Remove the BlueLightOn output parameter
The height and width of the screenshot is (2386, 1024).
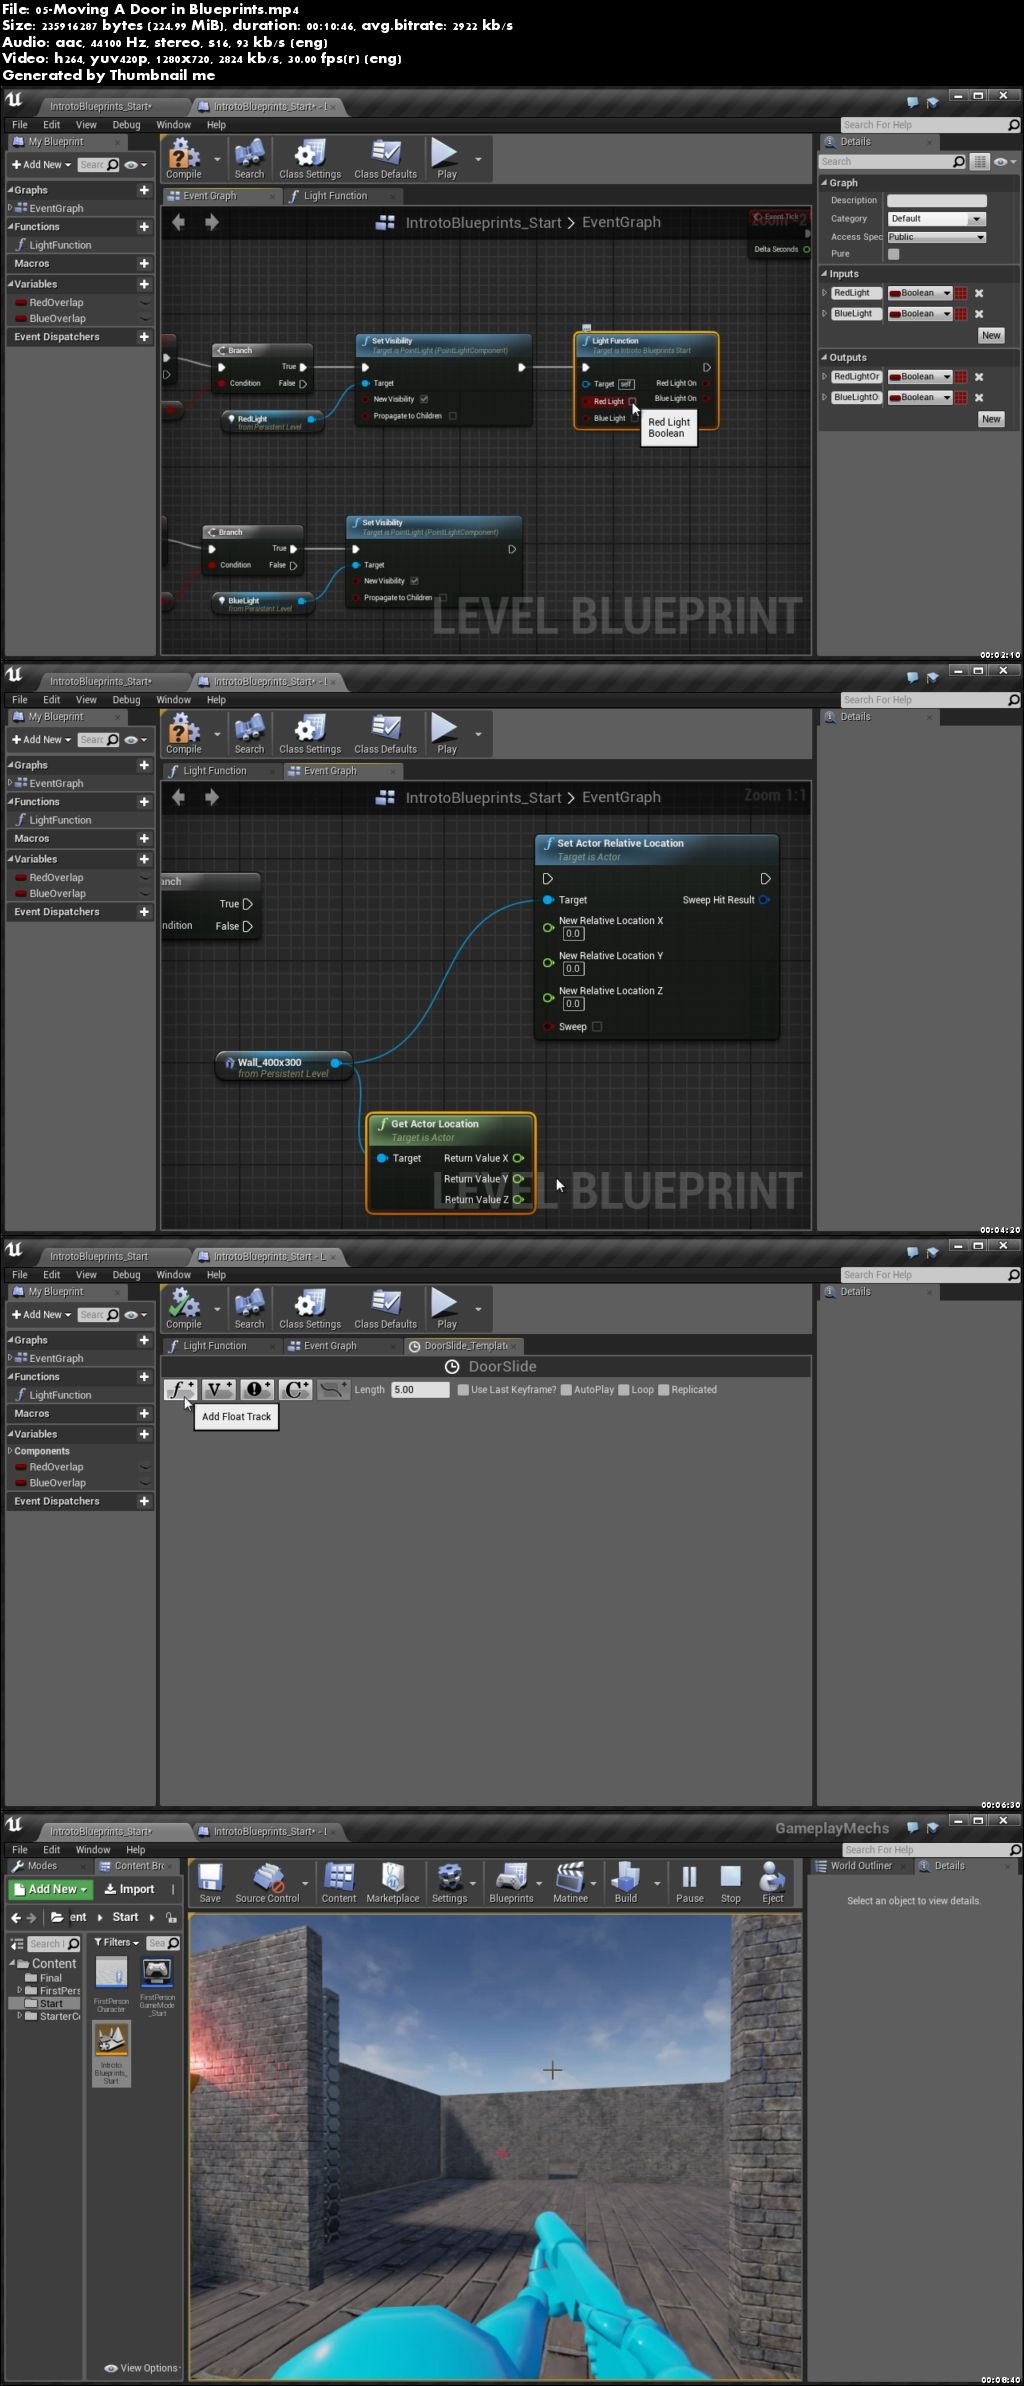(x=979, y=398)
